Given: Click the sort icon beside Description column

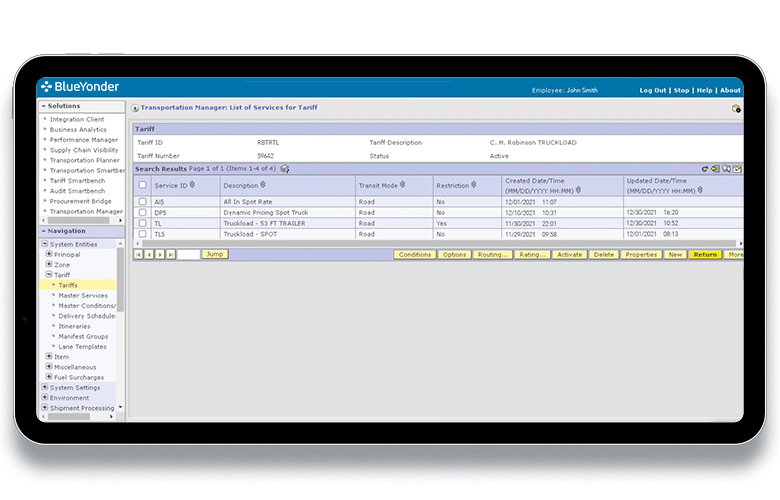Looking at the screenshot, I should 263,185.
